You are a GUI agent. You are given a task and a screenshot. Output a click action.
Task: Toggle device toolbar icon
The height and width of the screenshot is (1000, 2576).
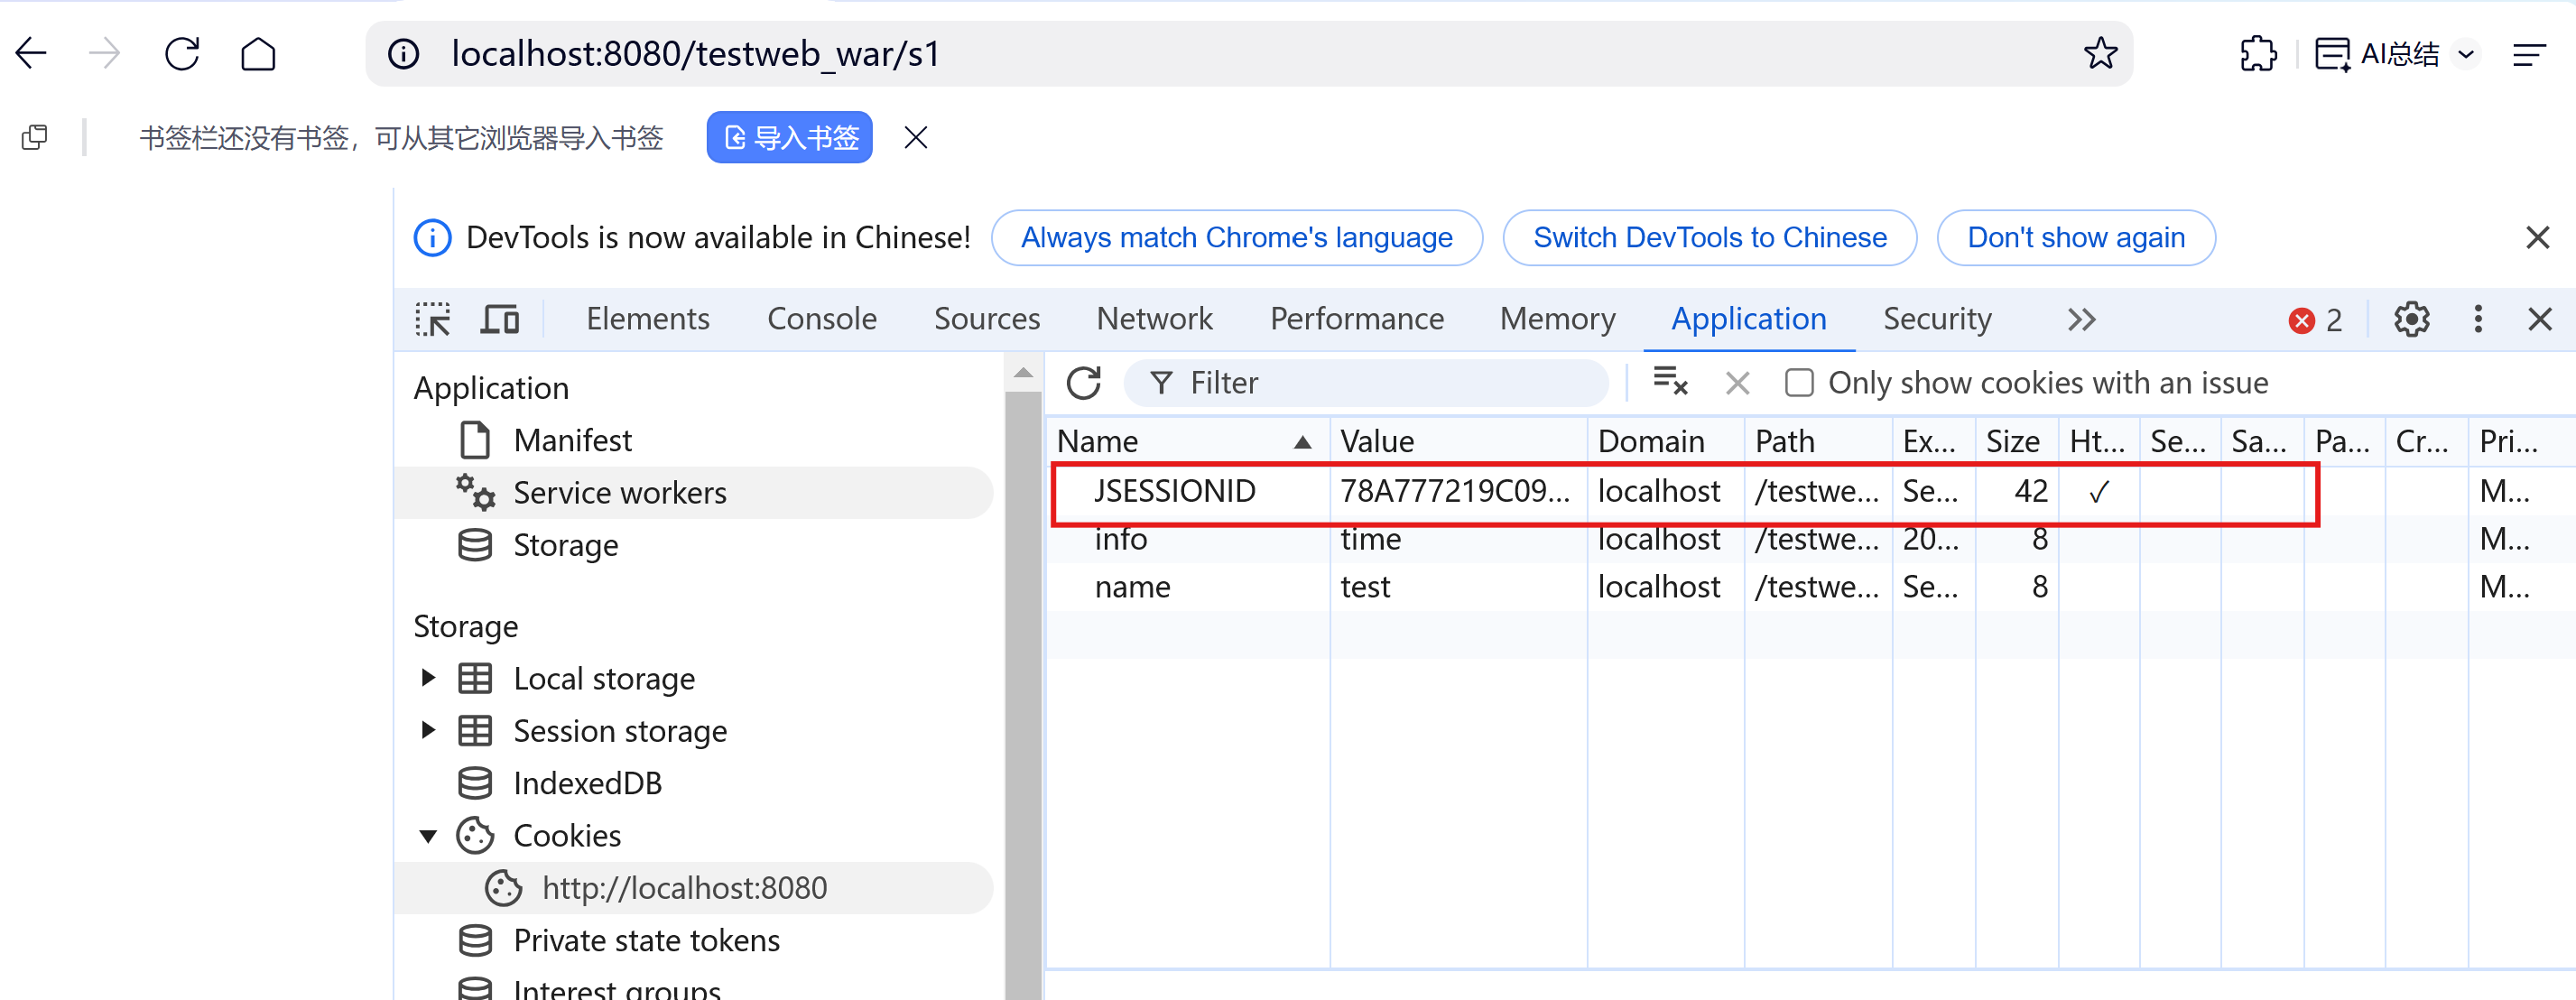point(499,320)
